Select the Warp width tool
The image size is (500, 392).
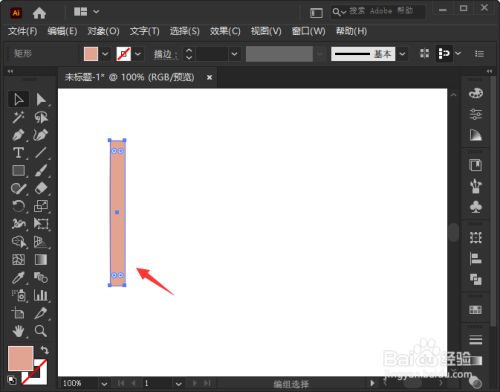coord(18,224)
